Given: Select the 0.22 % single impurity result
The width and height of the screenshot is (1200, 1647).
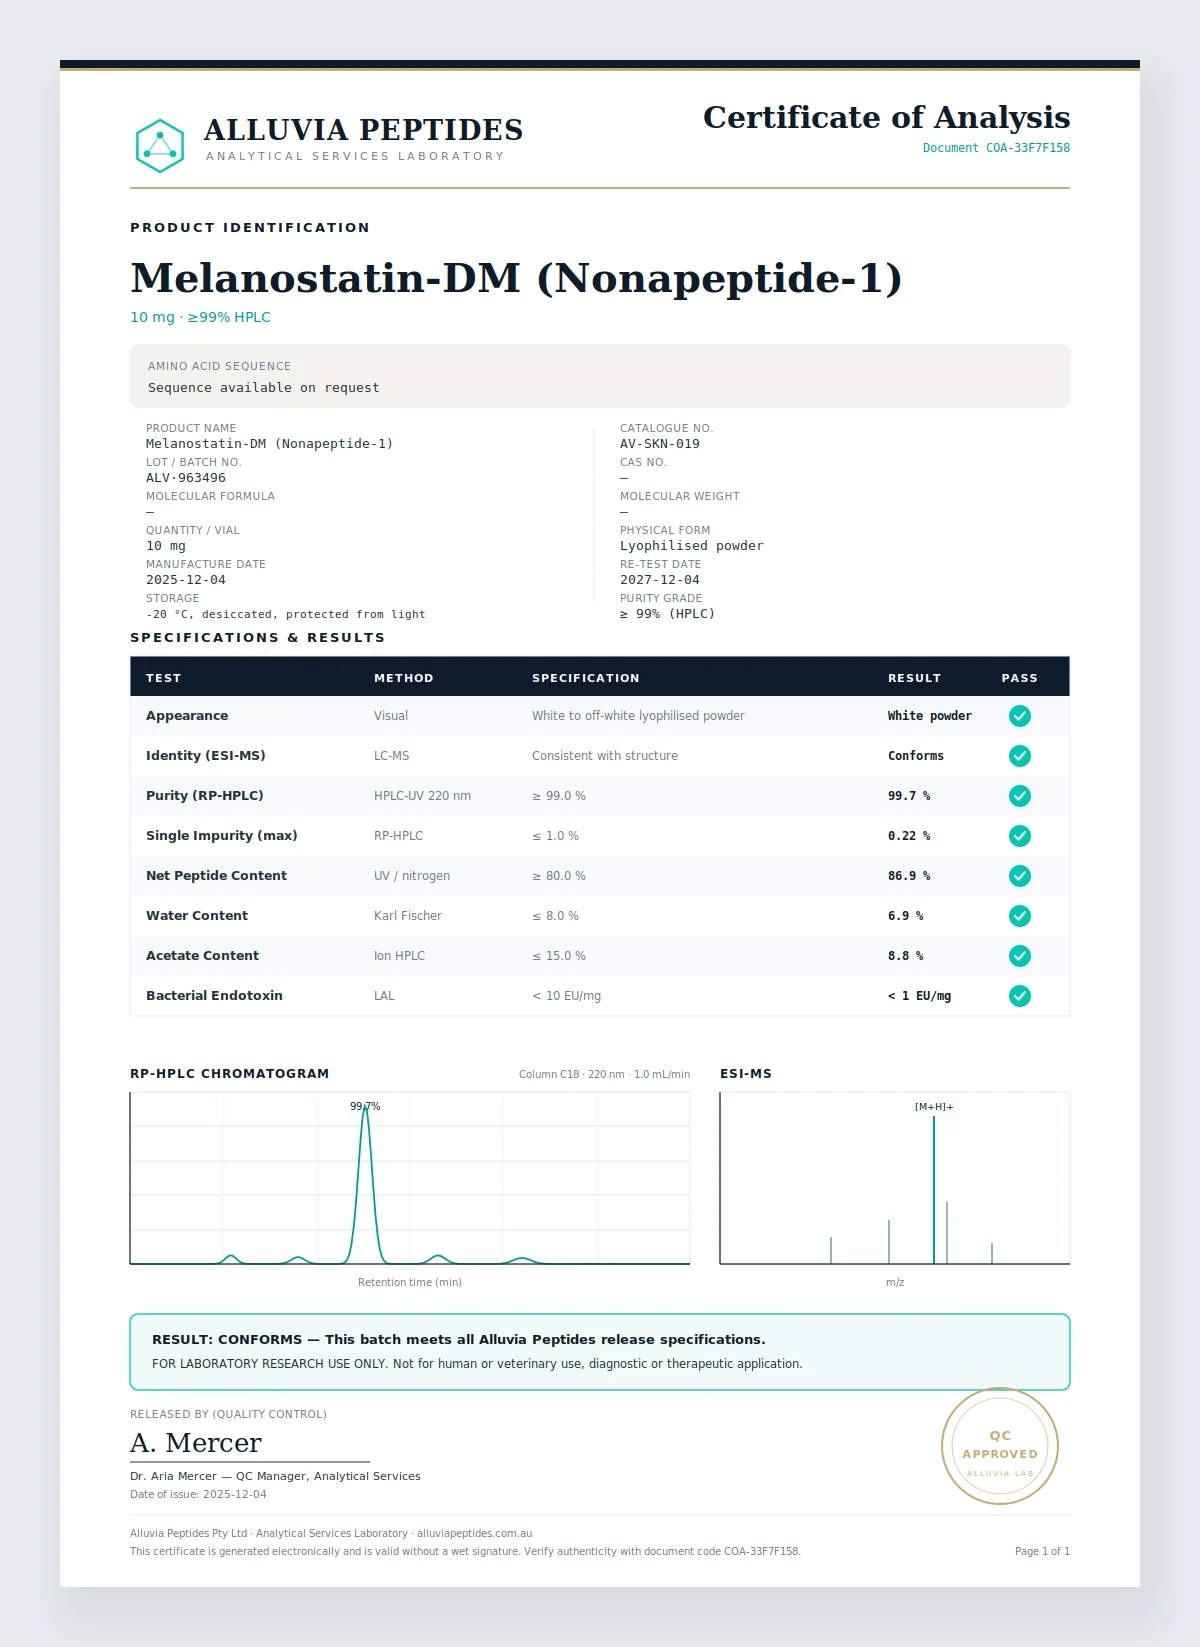Looking at the screenshot, I should [x=909, y=836].
